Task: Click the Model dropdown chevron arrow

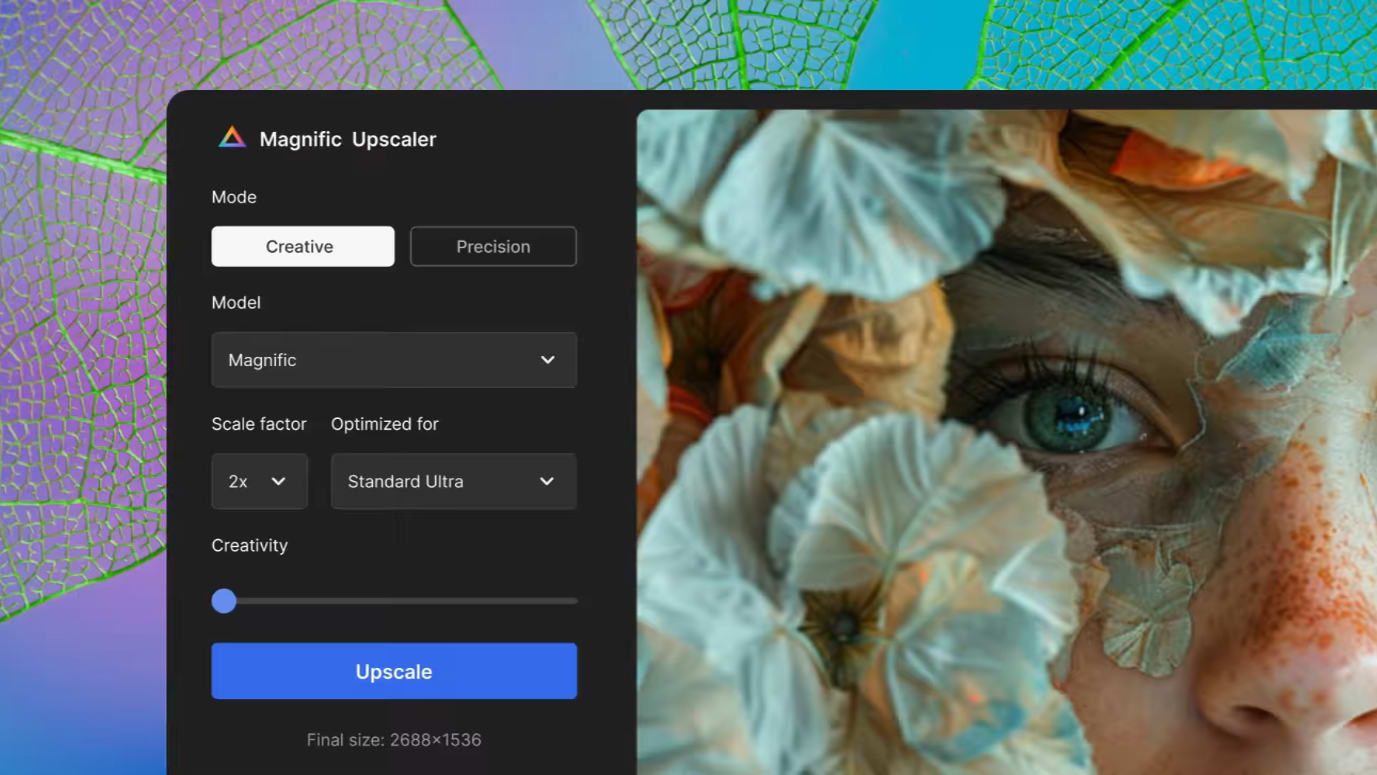Action: (548, 360)
